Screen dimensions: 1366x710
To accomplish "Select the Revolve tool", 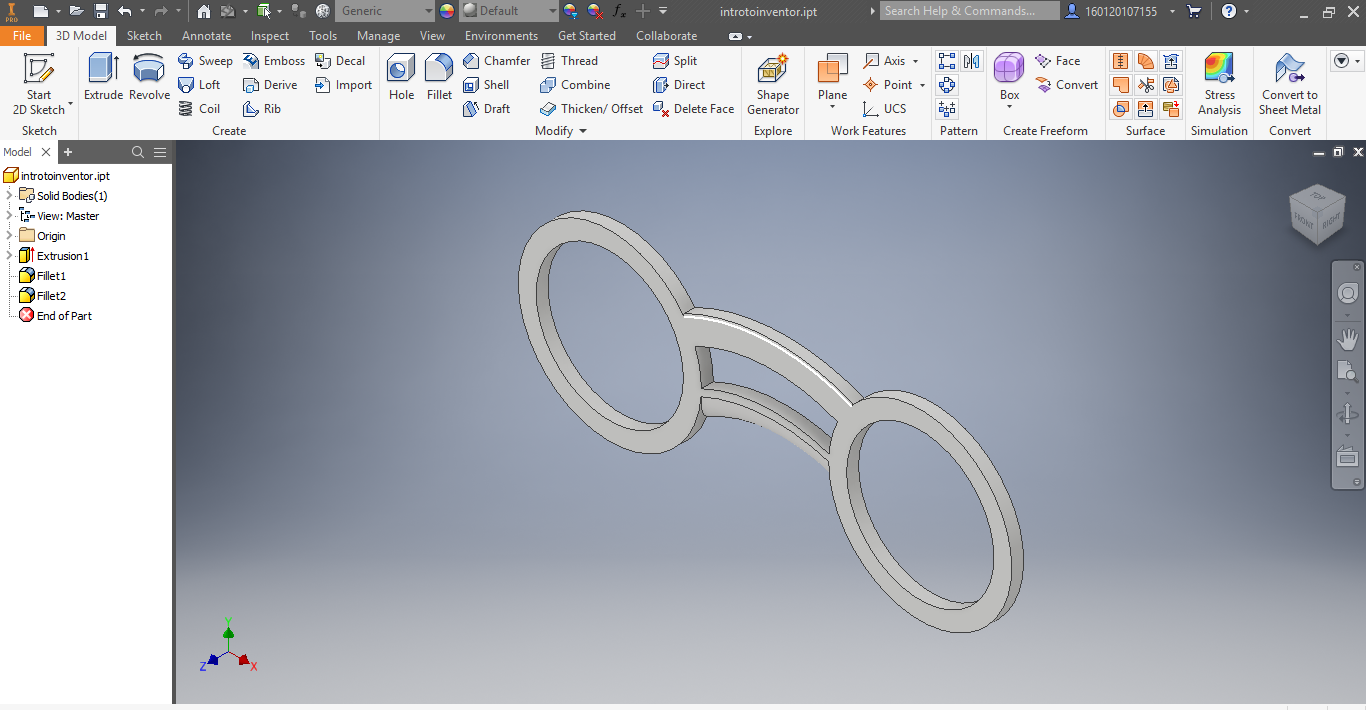I will [x=149, y=78].
